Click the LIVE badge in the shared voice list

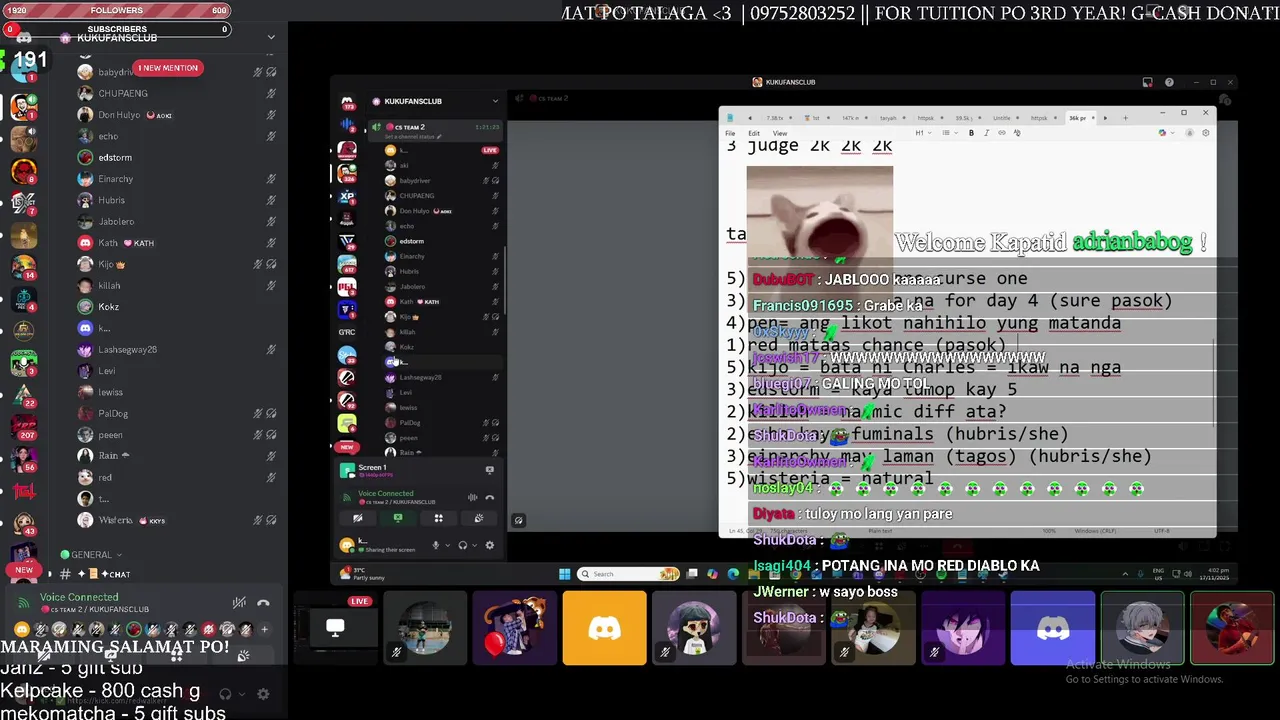(x=490, y=150)
